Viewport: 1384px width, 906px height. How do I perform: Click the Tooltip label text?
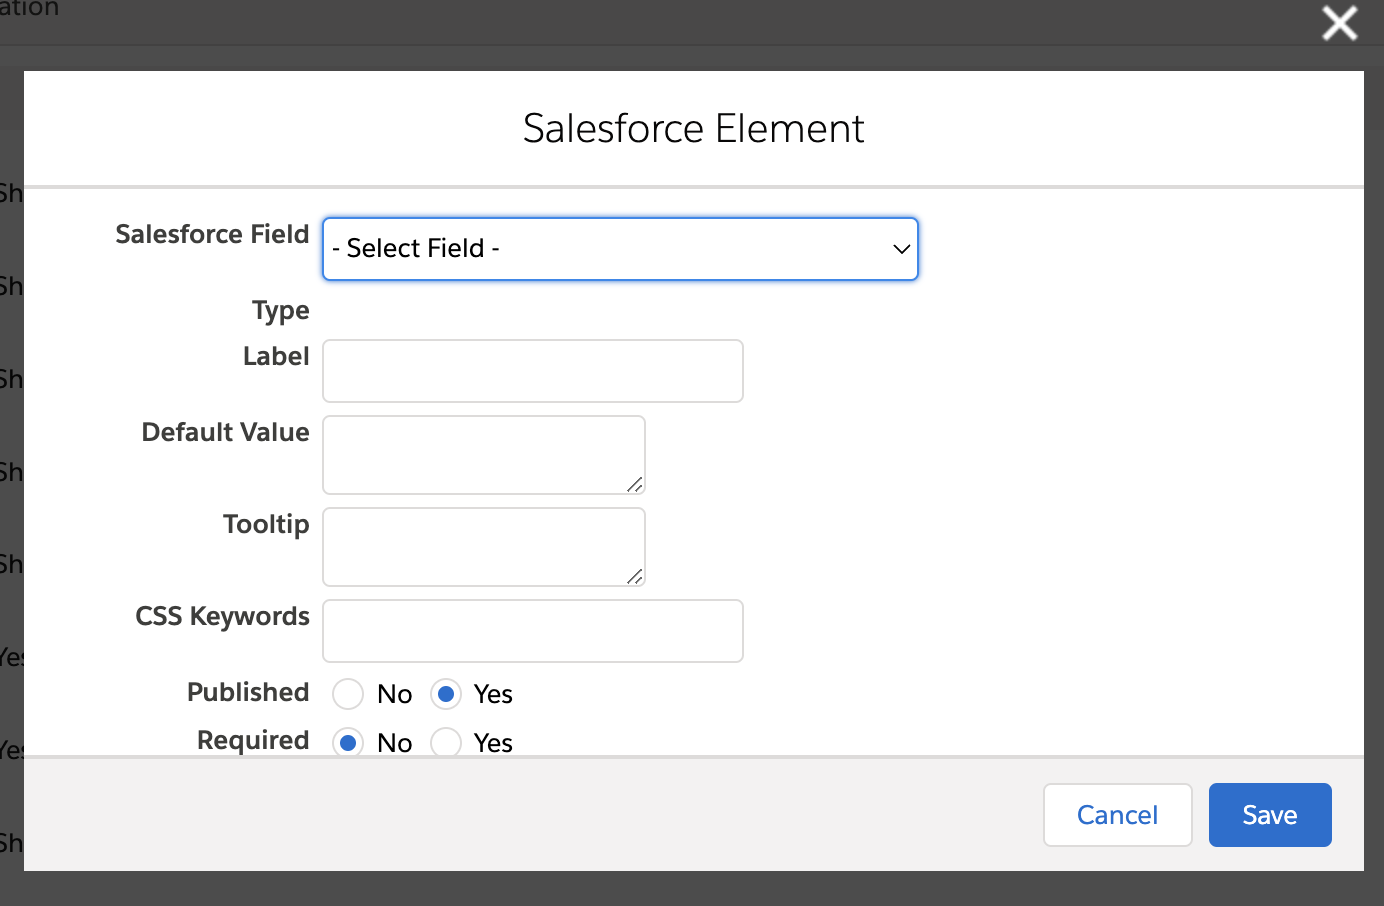267,525
